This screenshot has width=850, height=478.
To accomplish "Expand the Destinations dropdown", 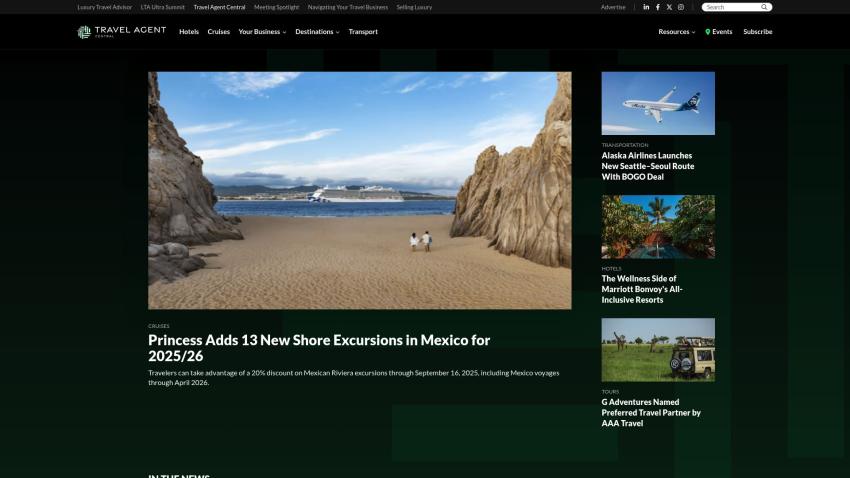I will (317, 31).
